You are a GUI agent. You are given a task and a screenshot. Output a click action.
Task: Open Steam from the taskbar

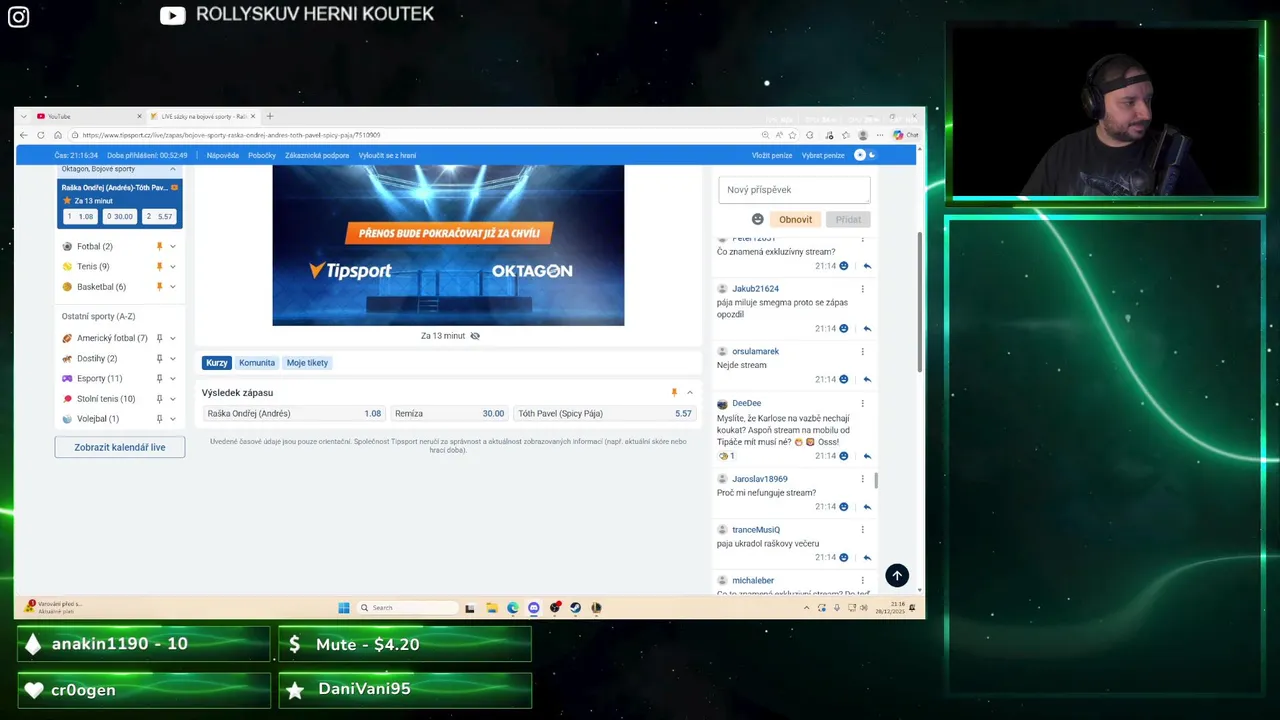[575, 607]
